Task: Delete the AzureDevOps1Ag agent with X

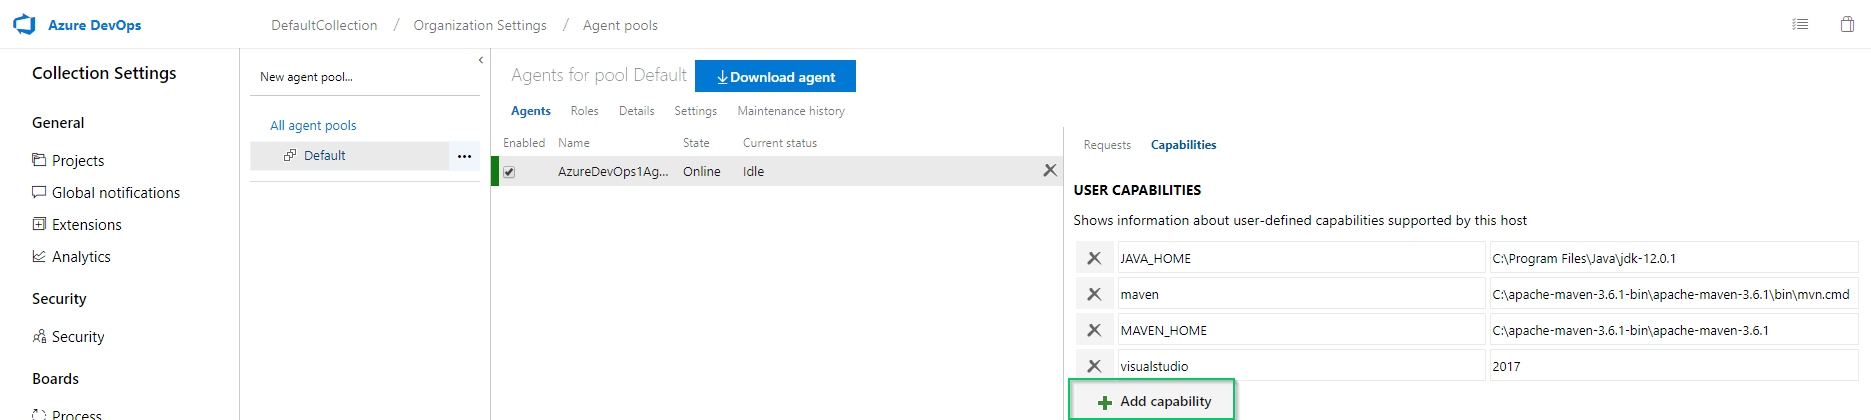Action: (x=1050, y=171)
